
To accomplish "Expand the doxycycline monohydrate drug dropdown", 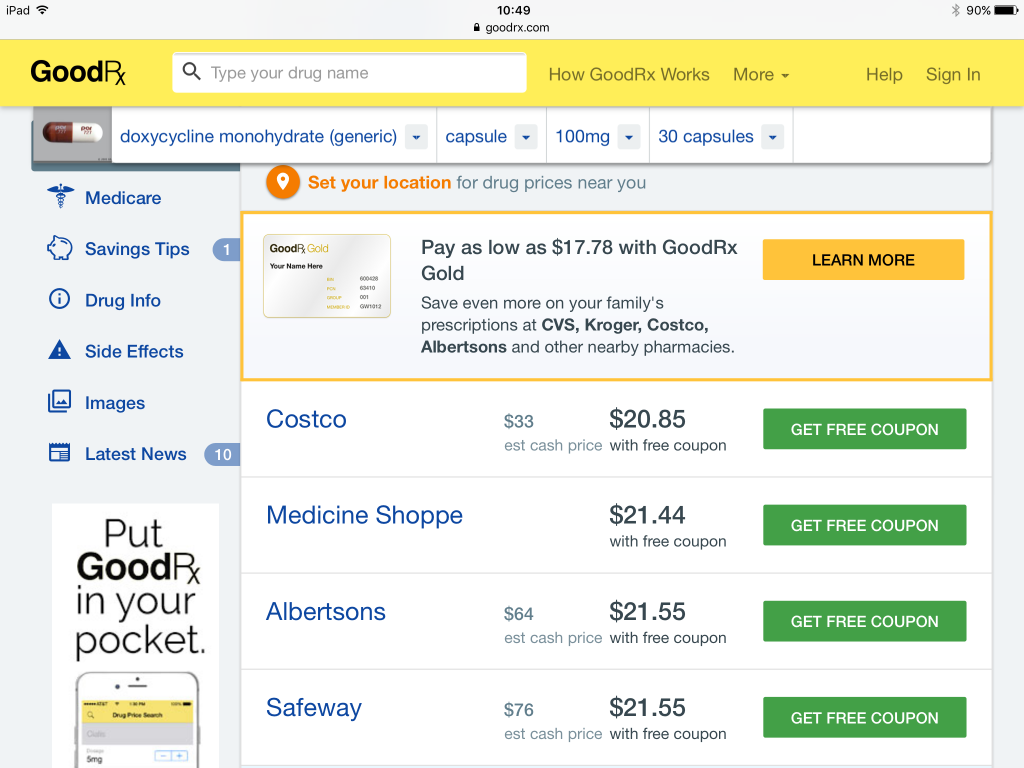I will [x=417, y=137].
